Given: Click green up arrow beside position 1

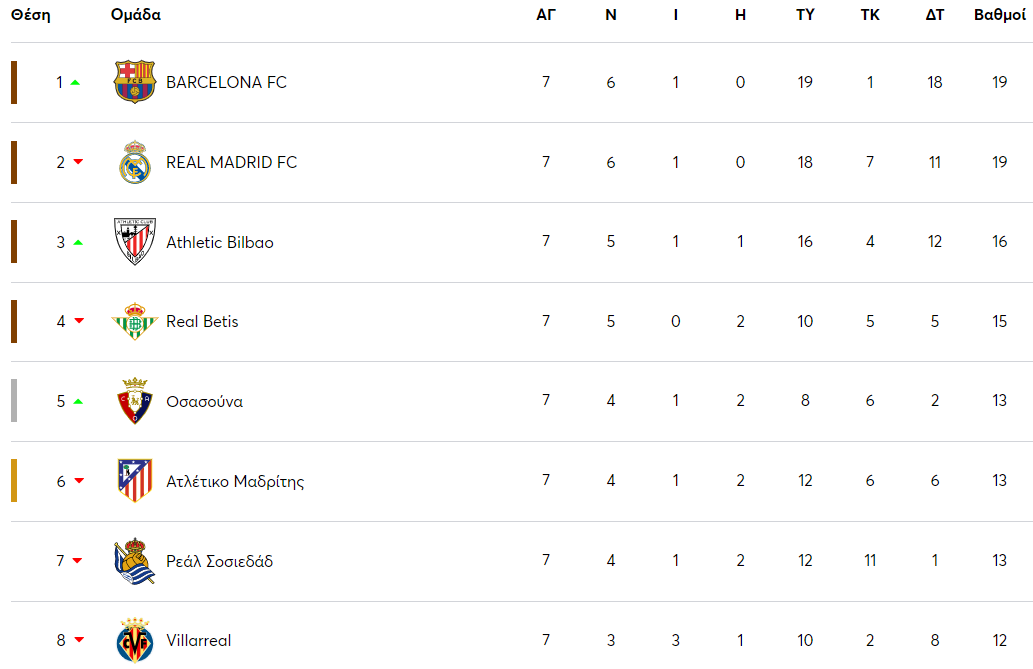Looking at the screenshot, I should (76, 82).
